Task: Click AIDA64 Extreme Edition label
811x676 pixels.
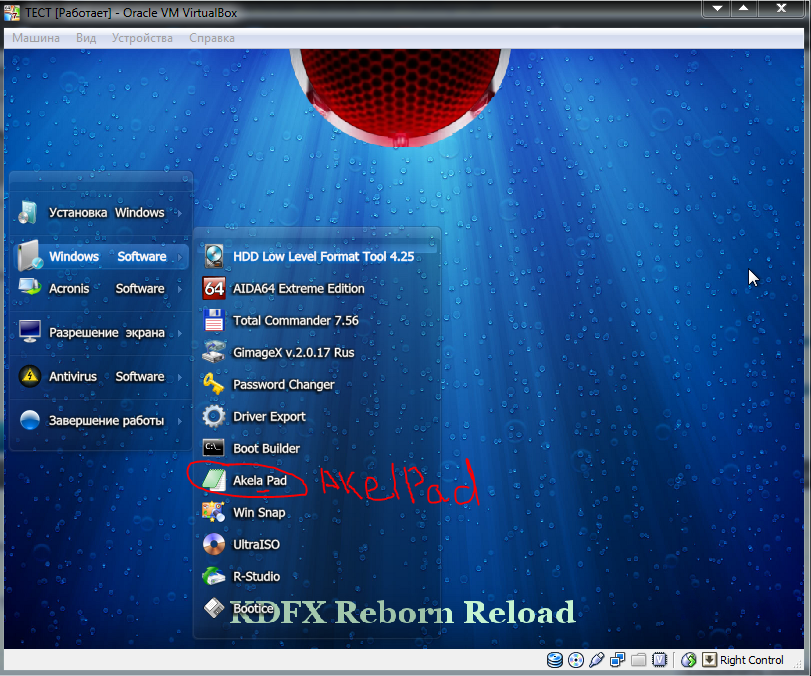Action: (298, 289)
